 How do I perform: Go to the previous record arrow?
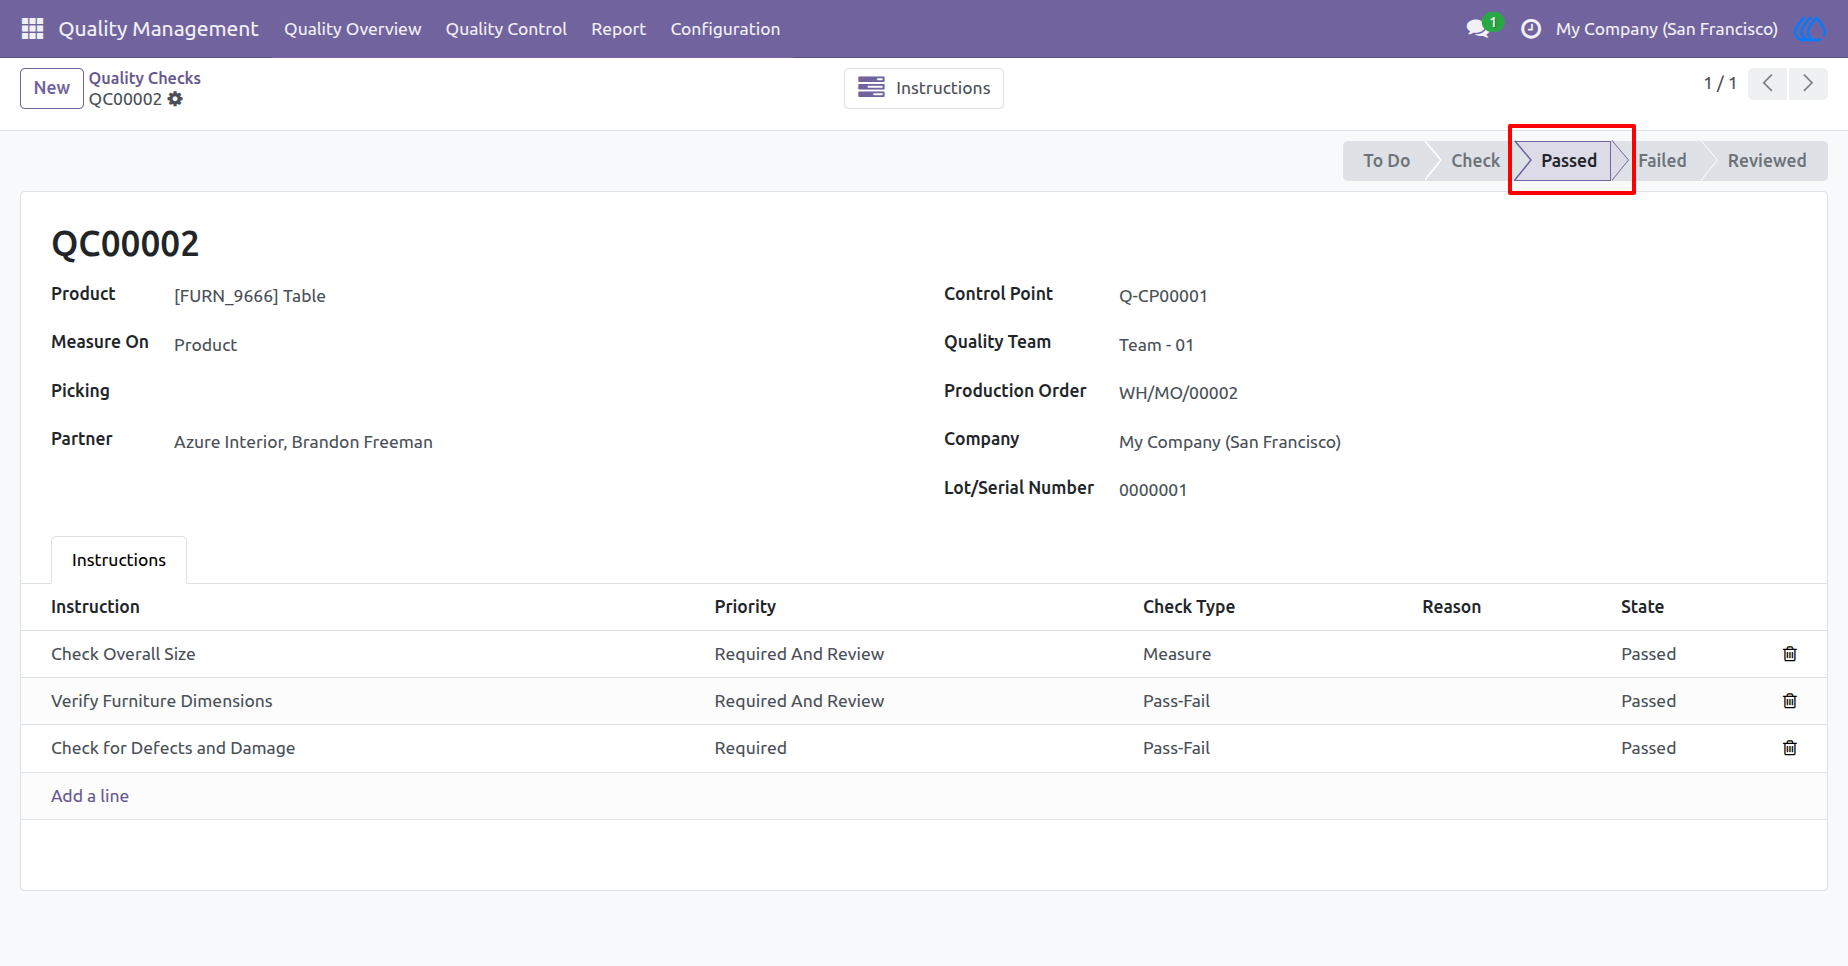pos(1768,84)
